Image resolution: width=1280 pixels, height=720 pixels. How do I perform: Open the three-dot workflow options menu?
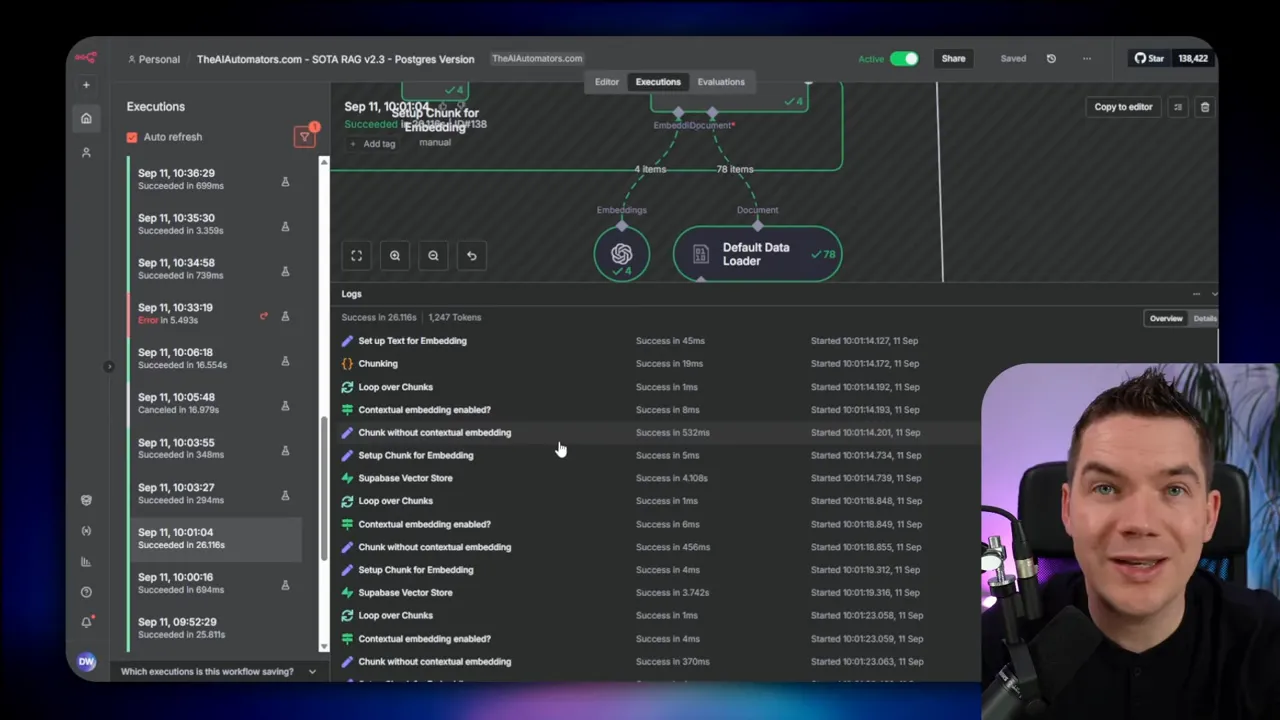pyautogui.click(x=1087, y=59)
